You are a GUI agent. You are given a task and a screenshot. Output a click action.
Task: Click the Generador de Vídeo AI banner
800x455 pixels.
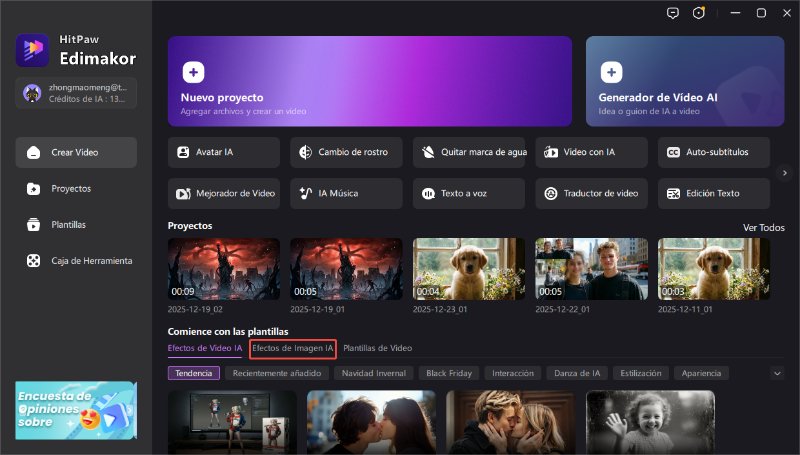coord(685,81)
